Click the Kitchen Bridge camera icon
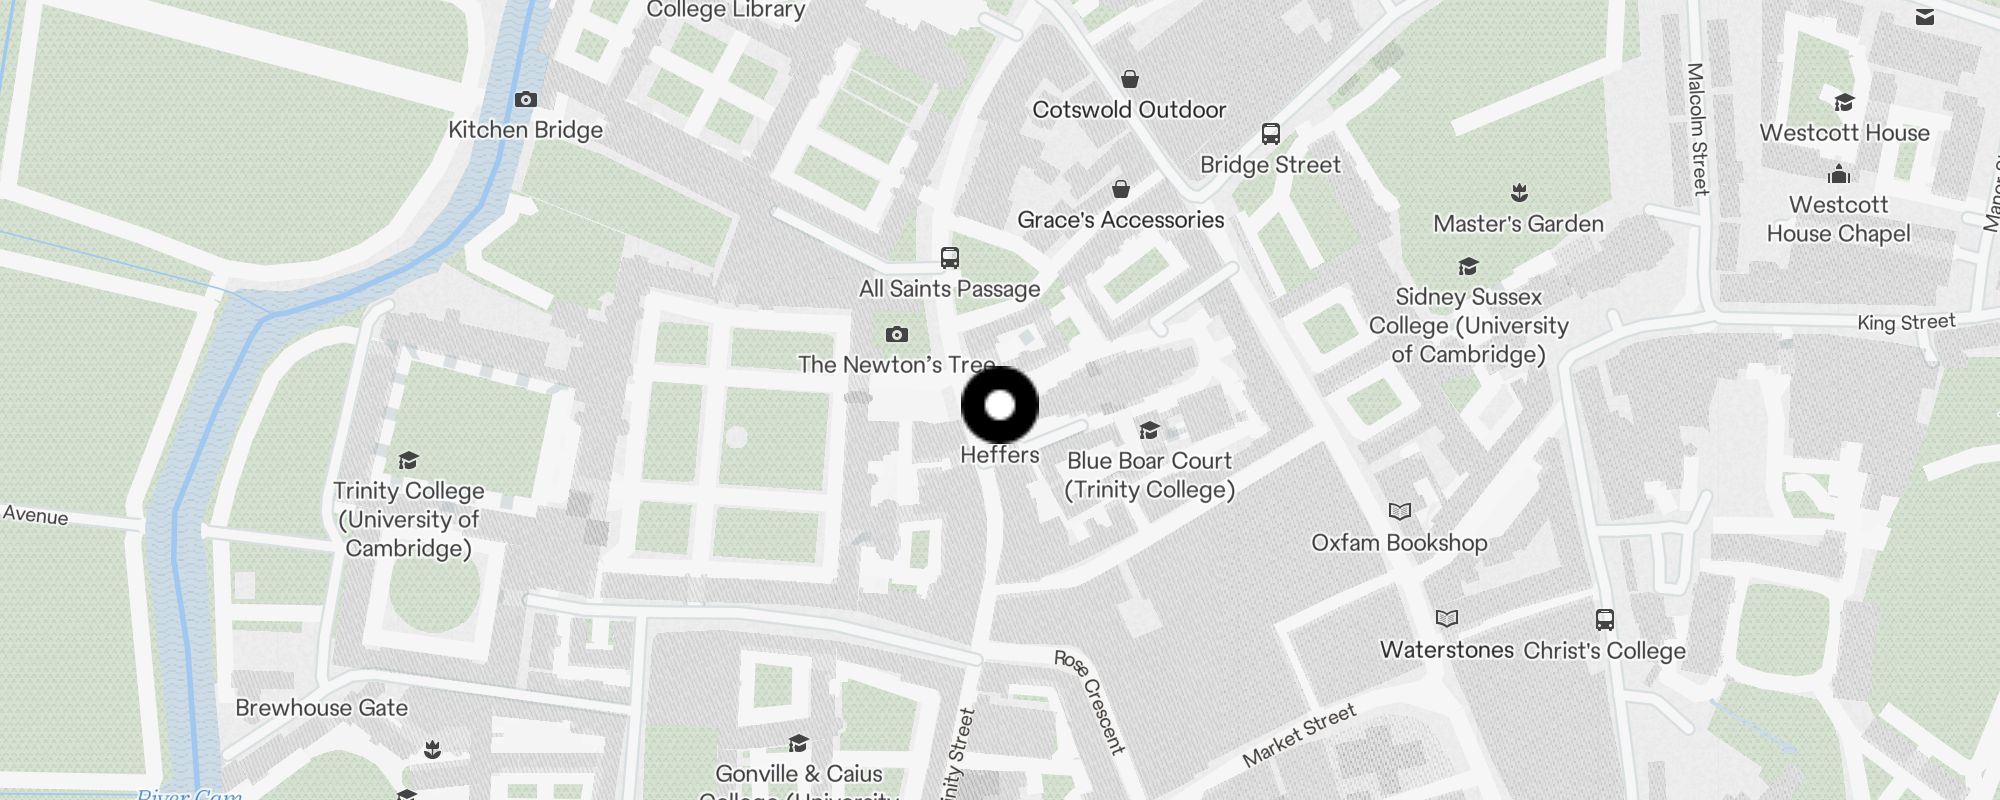The image size is (2000, 800). click(x=526, y=100)
